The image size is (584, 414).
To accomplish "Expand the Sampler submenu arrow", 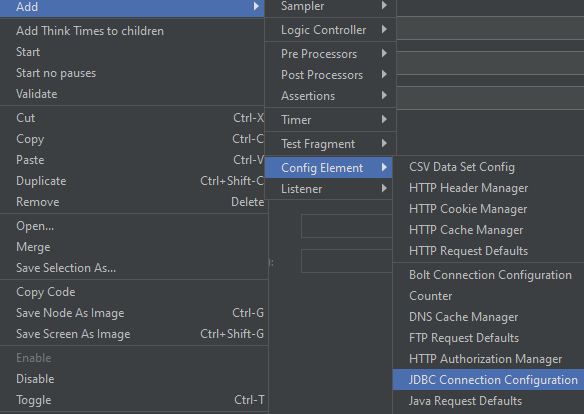I will pyautogui.click(x=384, y=6).
